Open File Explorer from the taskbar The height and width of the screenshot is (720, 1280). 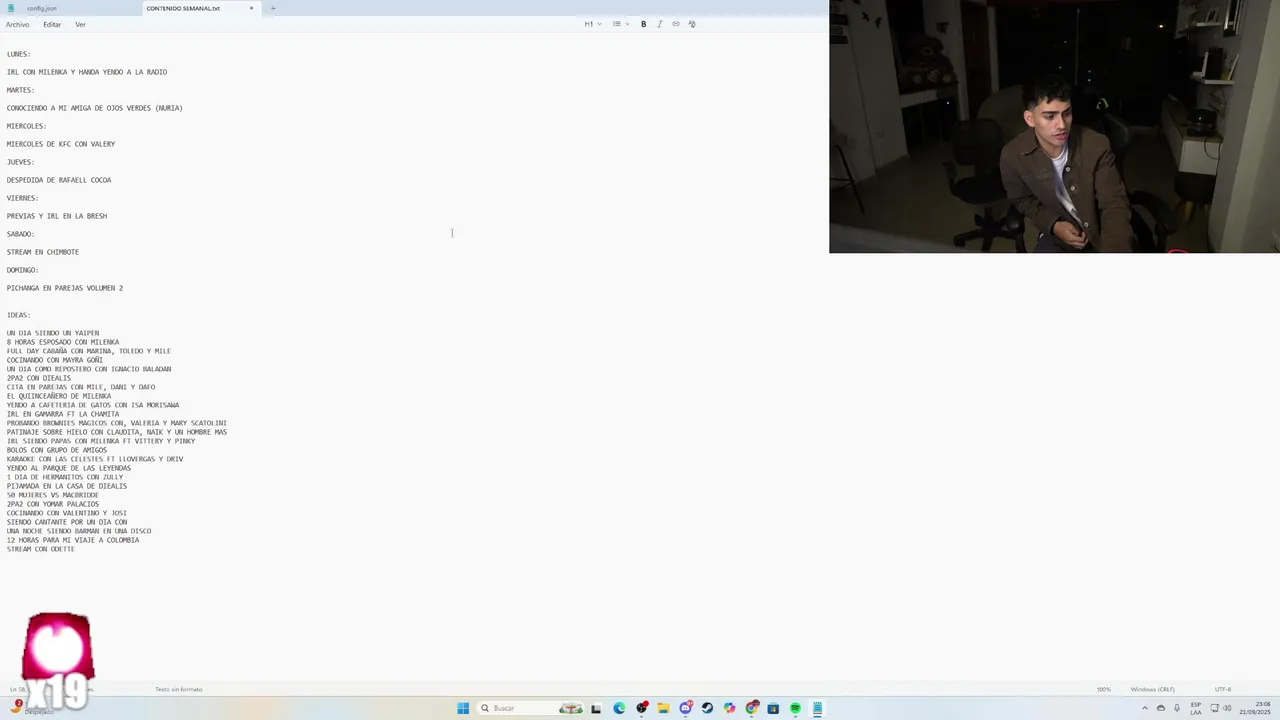(663, 708)
